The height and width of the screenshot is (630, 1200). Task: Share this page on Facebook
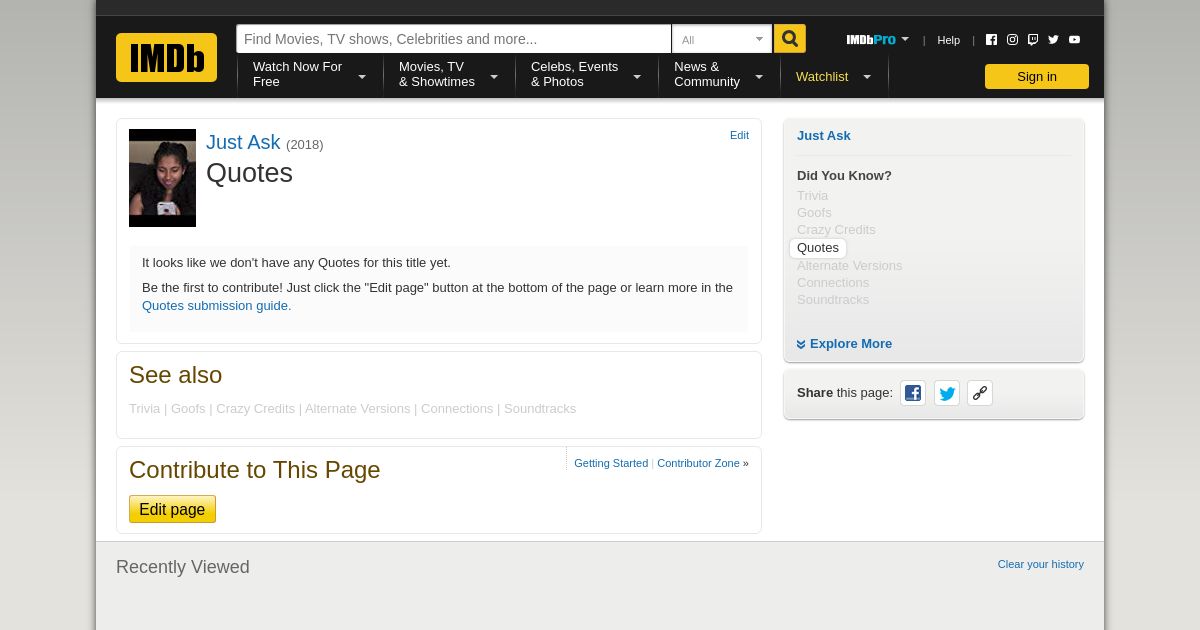coord(913,393)
